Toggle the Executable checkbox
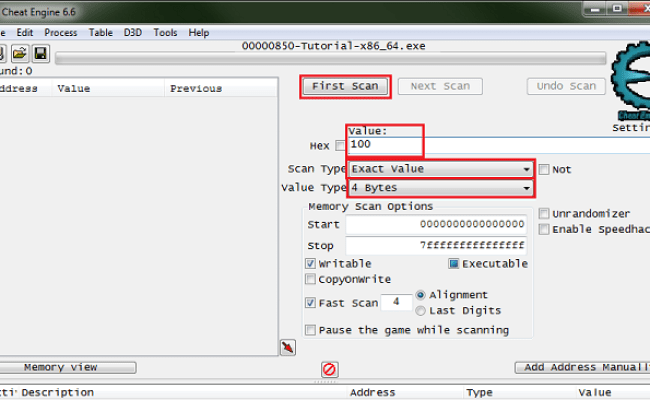 454,264
